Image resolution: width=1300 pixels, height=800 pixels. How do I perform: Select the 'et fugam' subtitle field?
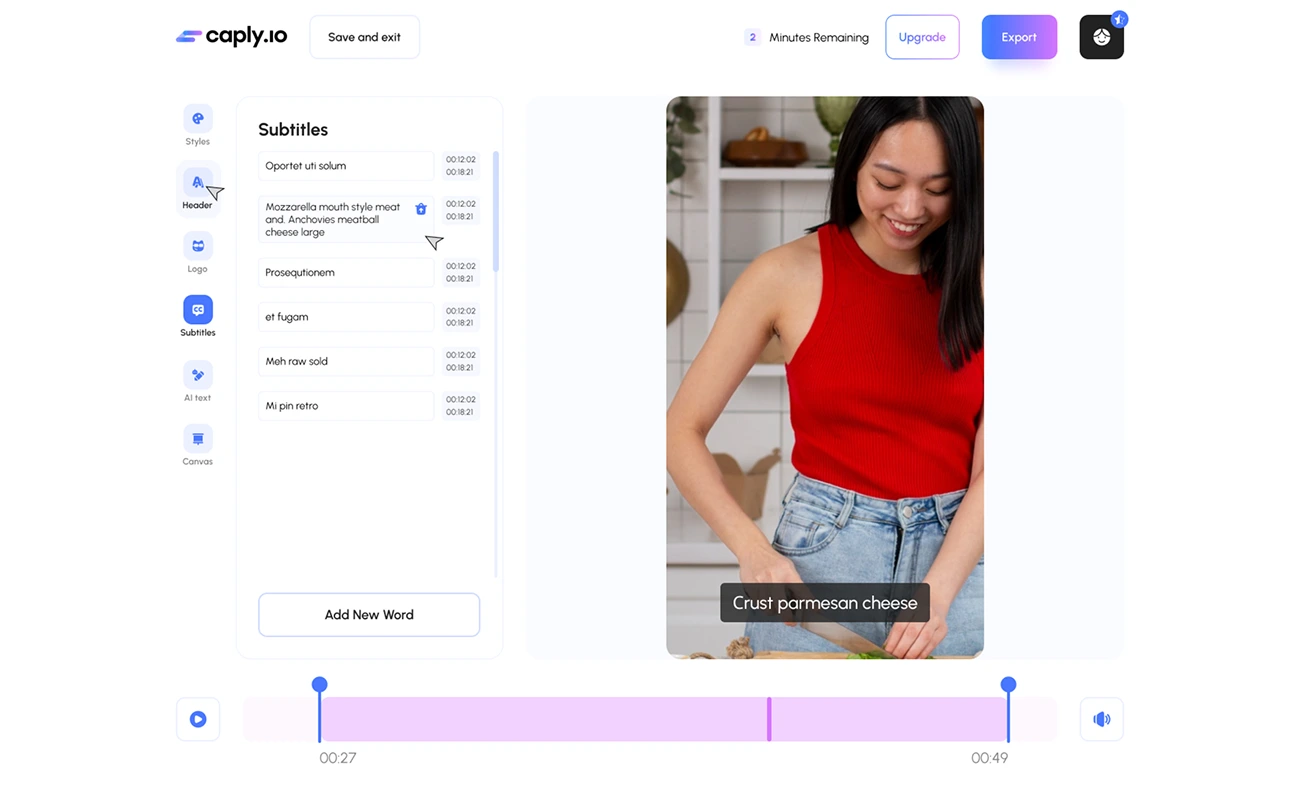(346, 317)
